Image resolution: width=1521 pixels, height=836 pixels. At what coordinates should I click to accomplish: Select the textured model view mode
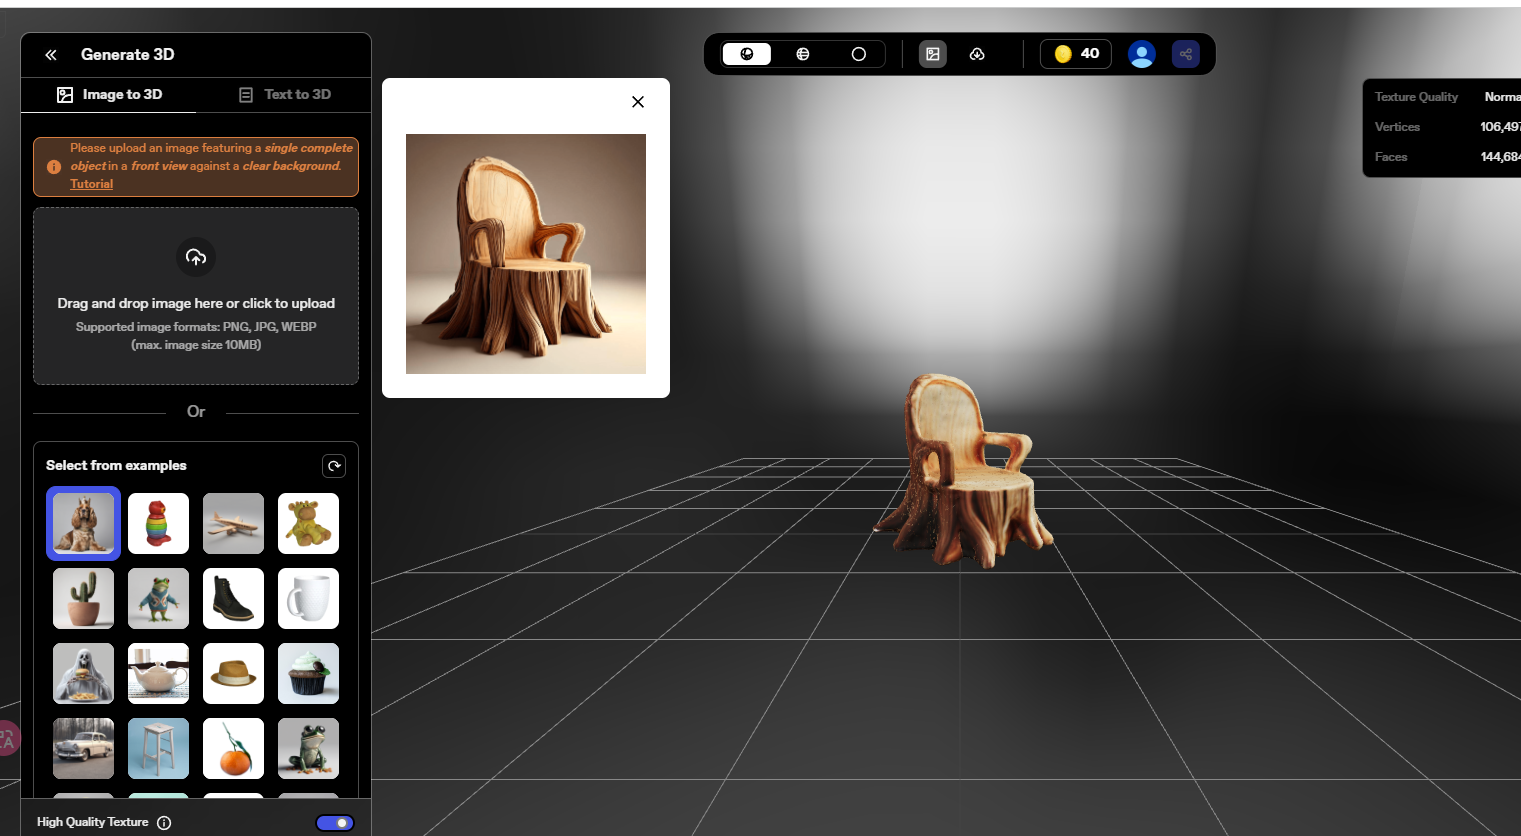(746, 54)
